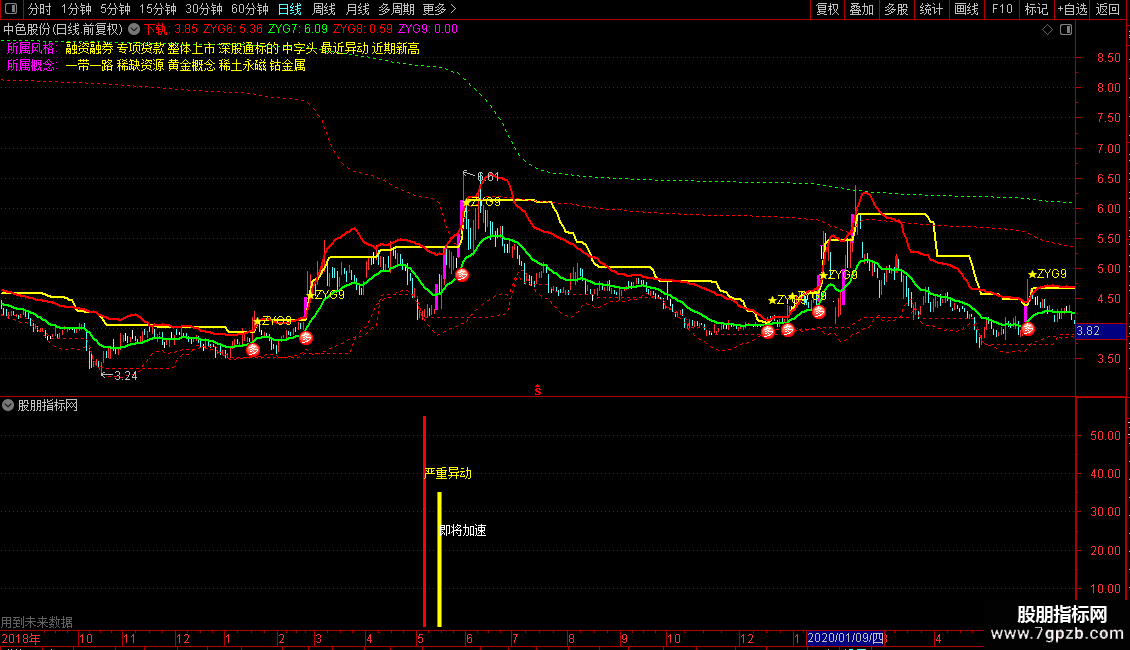Open the main chart indicator dropdown arrow
Screen dimensions: 1130x650
pyautogui.click(x=134, y=30)
